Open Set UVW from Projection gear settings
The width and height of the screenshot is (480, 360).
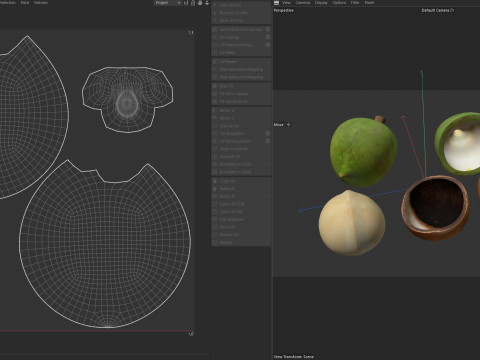coord(268,29)
